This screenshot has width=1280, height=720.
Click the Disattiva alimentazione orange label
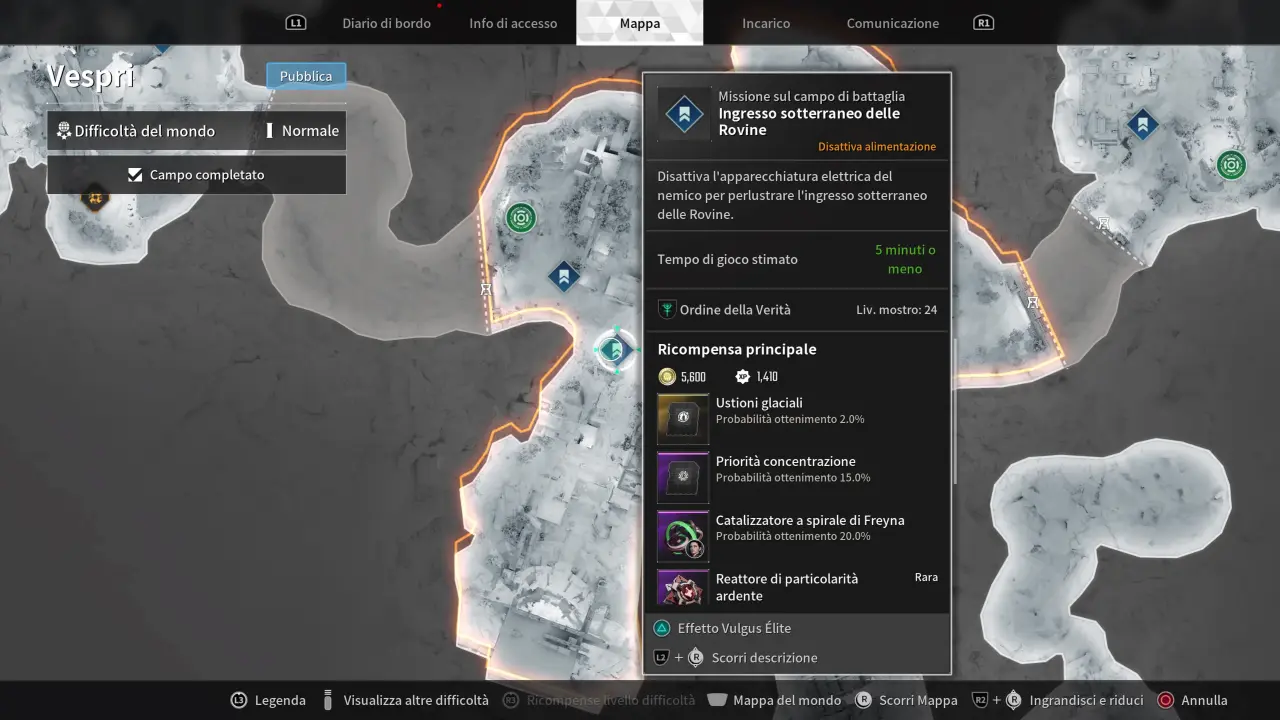[877, 146]
